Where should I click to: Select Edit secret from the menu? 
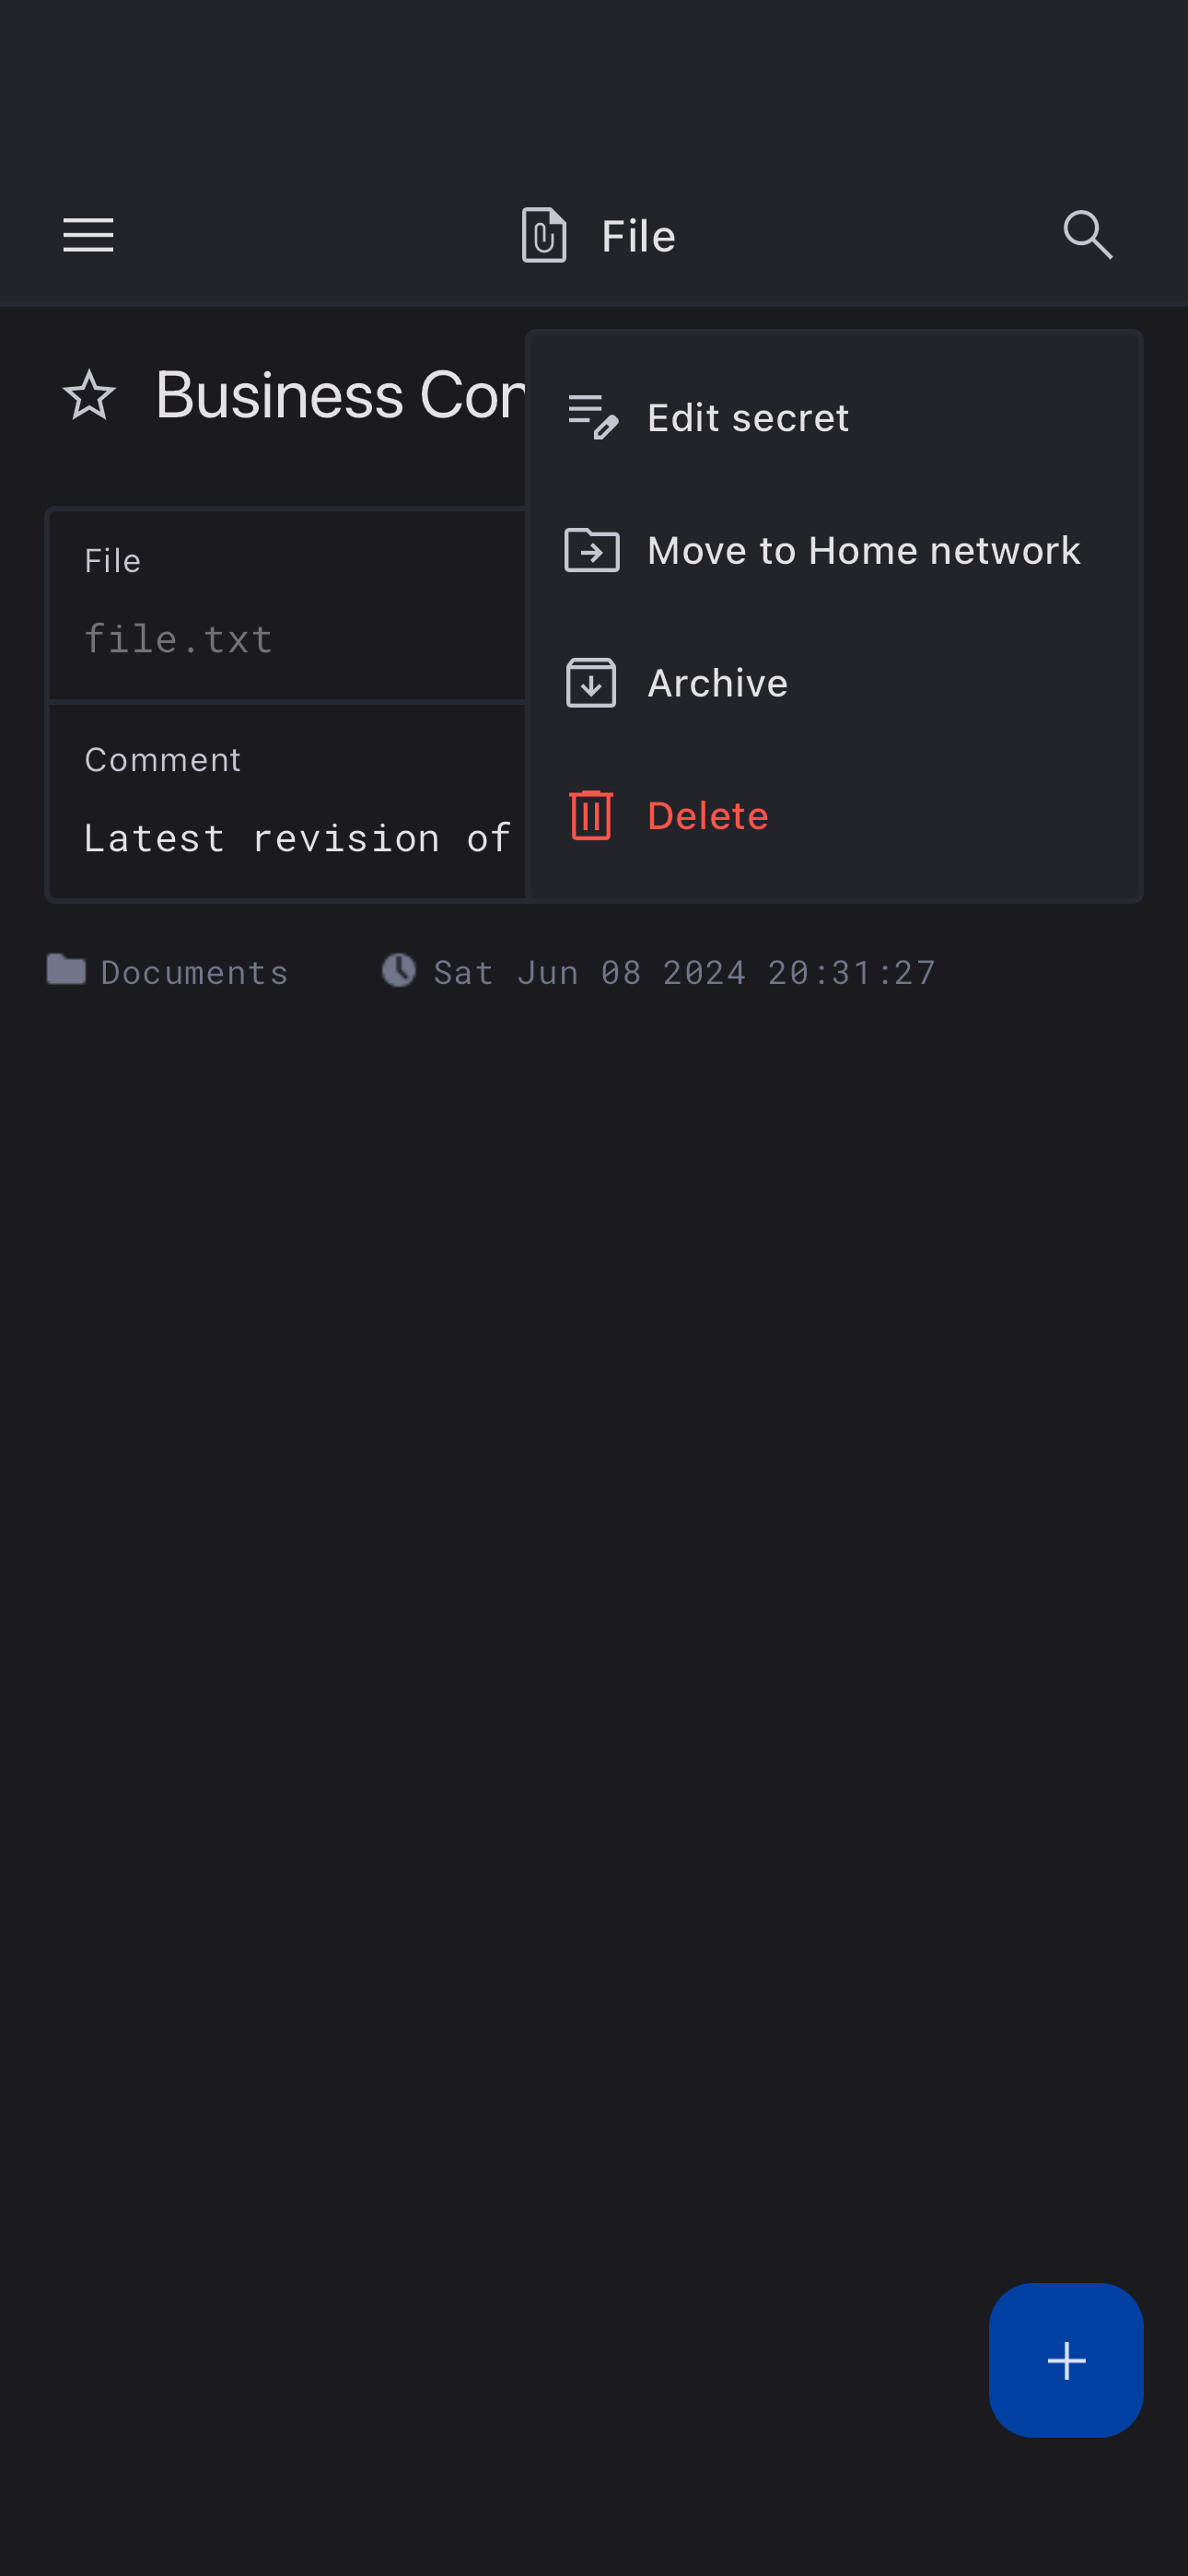point(833,417)
